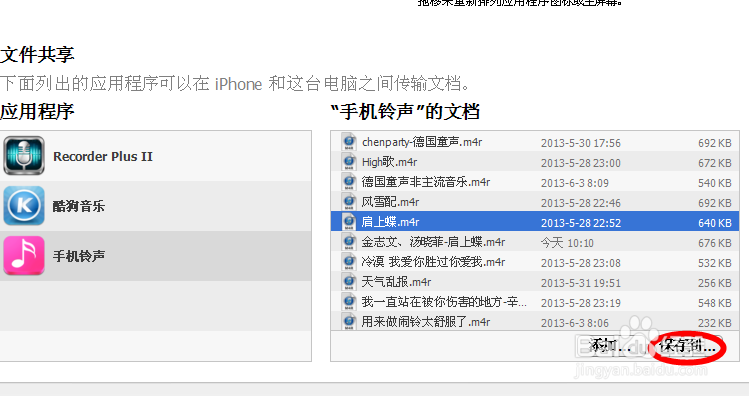Click the date 2013-6-3 8:09
Image resolution: width=749 pixels, height=396 pixels.
pos(575,183)
